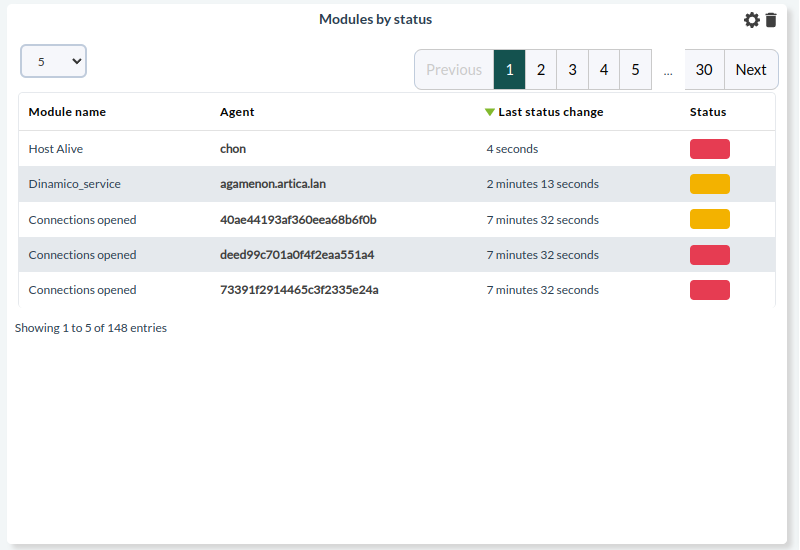Click the pagination ellipsis between 5 and 30
Image resolution: width=800 pixels, height=550 pixels.
coord(668,71)
